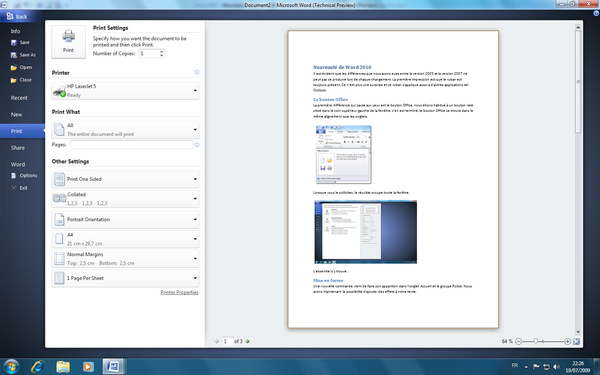600x375 pixels.
Task: Click the preview scrollbar up arrow
Action: (x=578, y=27)
